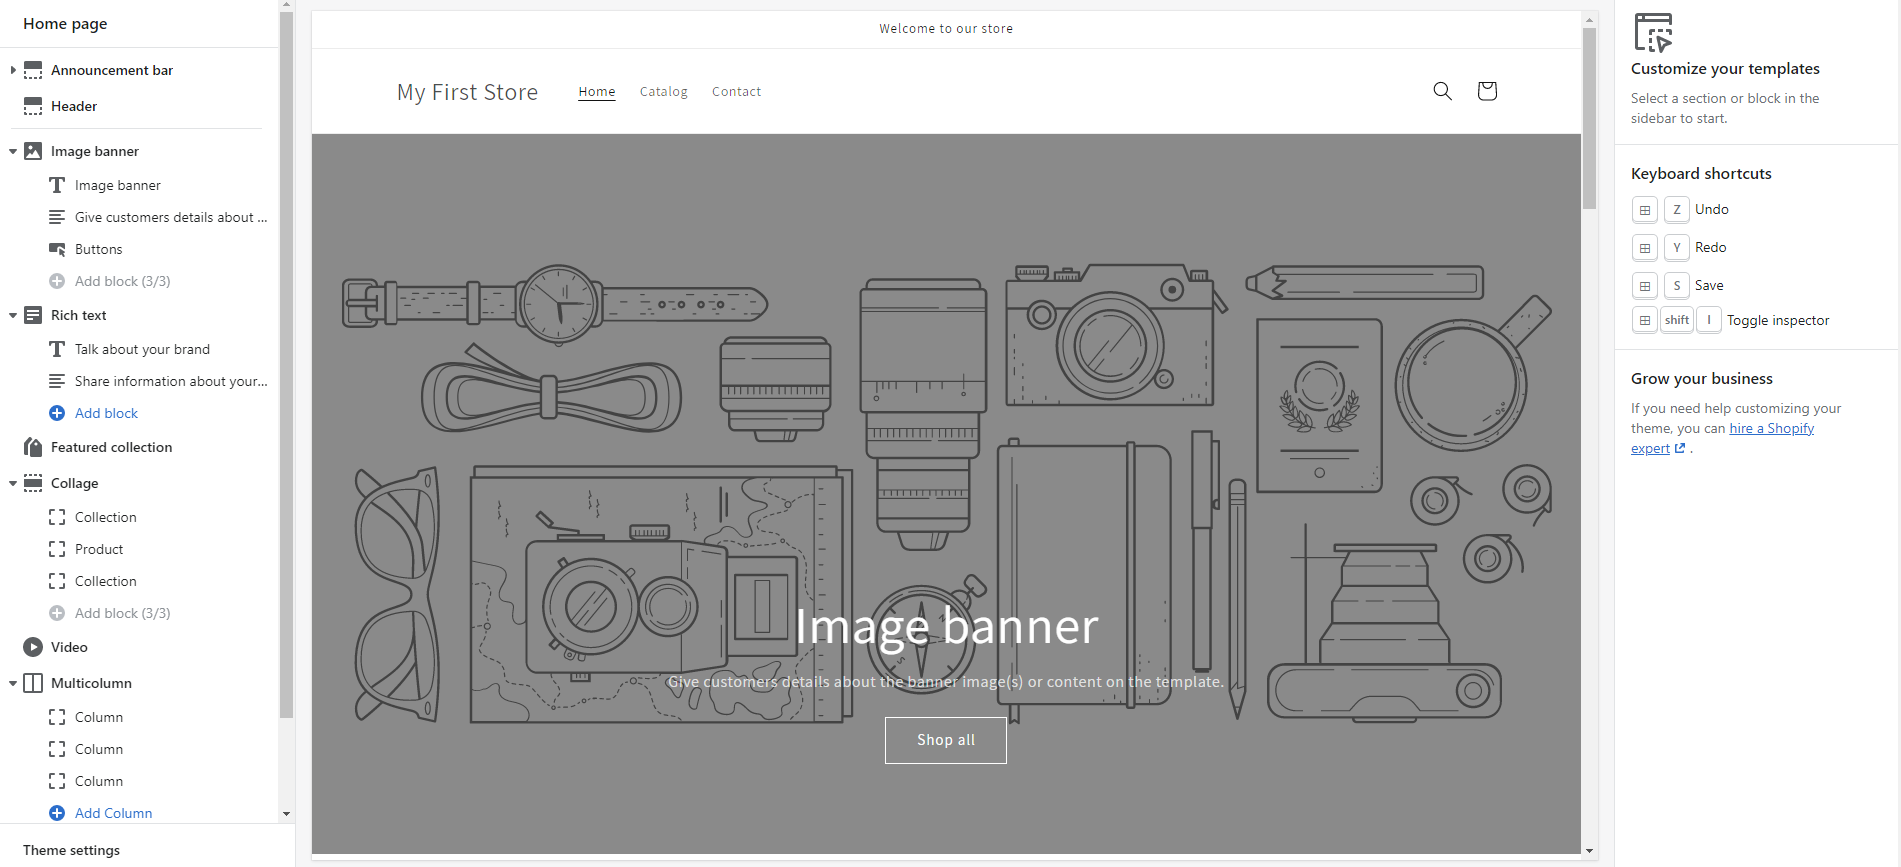
Task: Select the Announcement bar section label
Action: pos(112,70)
